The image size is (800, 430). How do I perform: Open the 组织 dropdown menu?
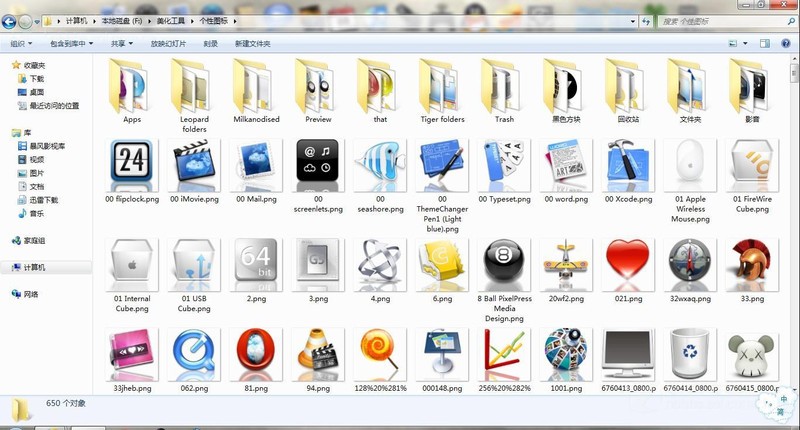tap(20, 44)
